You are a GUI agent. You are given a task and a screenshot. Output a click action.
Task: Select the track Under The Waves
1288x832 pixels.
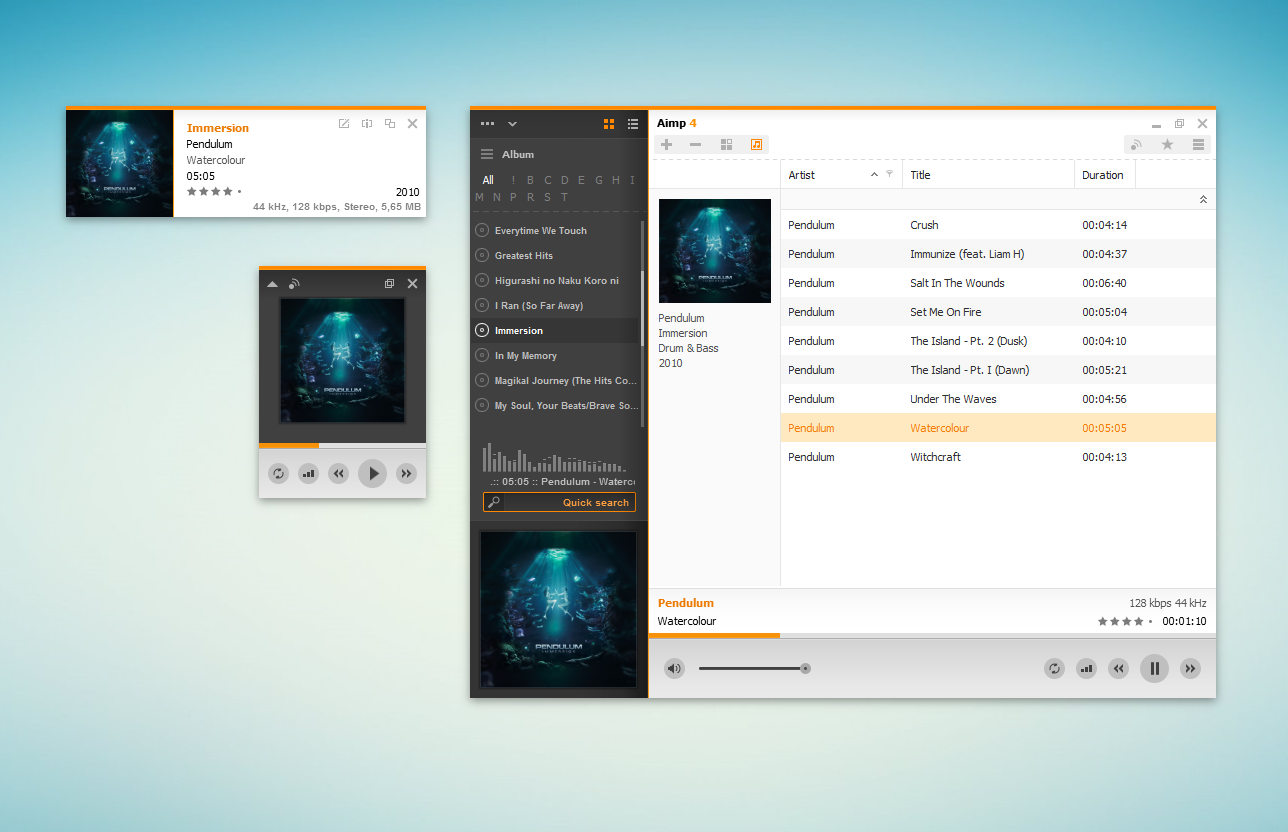[998, 399]
